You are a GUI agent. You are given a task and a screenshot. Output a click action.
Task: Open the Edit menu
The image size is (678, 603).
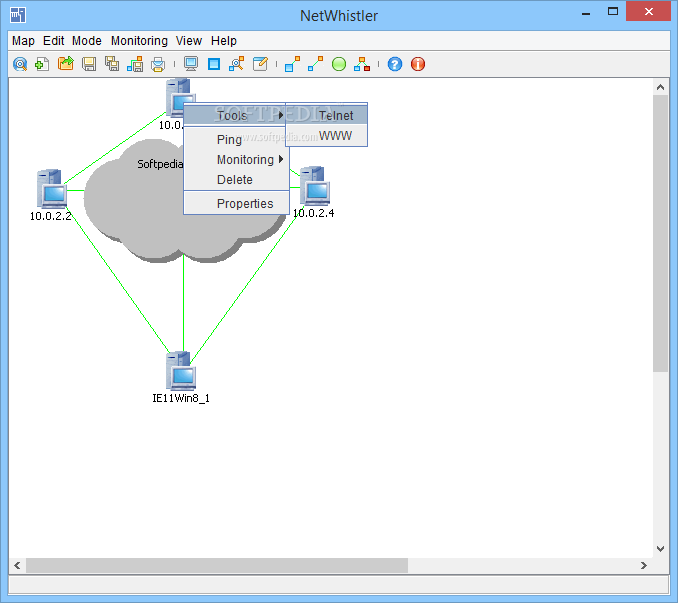click(x=54, y=41)
